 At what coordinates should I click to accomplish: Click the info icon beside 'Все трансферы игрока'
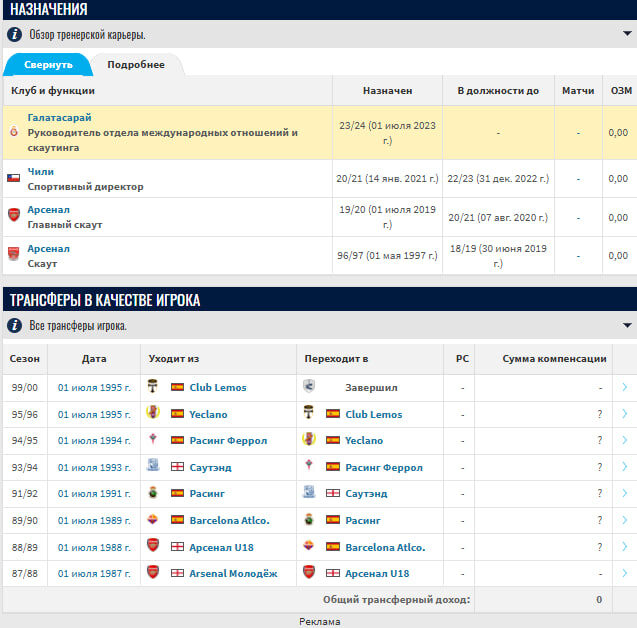pyautogui.click(x=15, y=325)
